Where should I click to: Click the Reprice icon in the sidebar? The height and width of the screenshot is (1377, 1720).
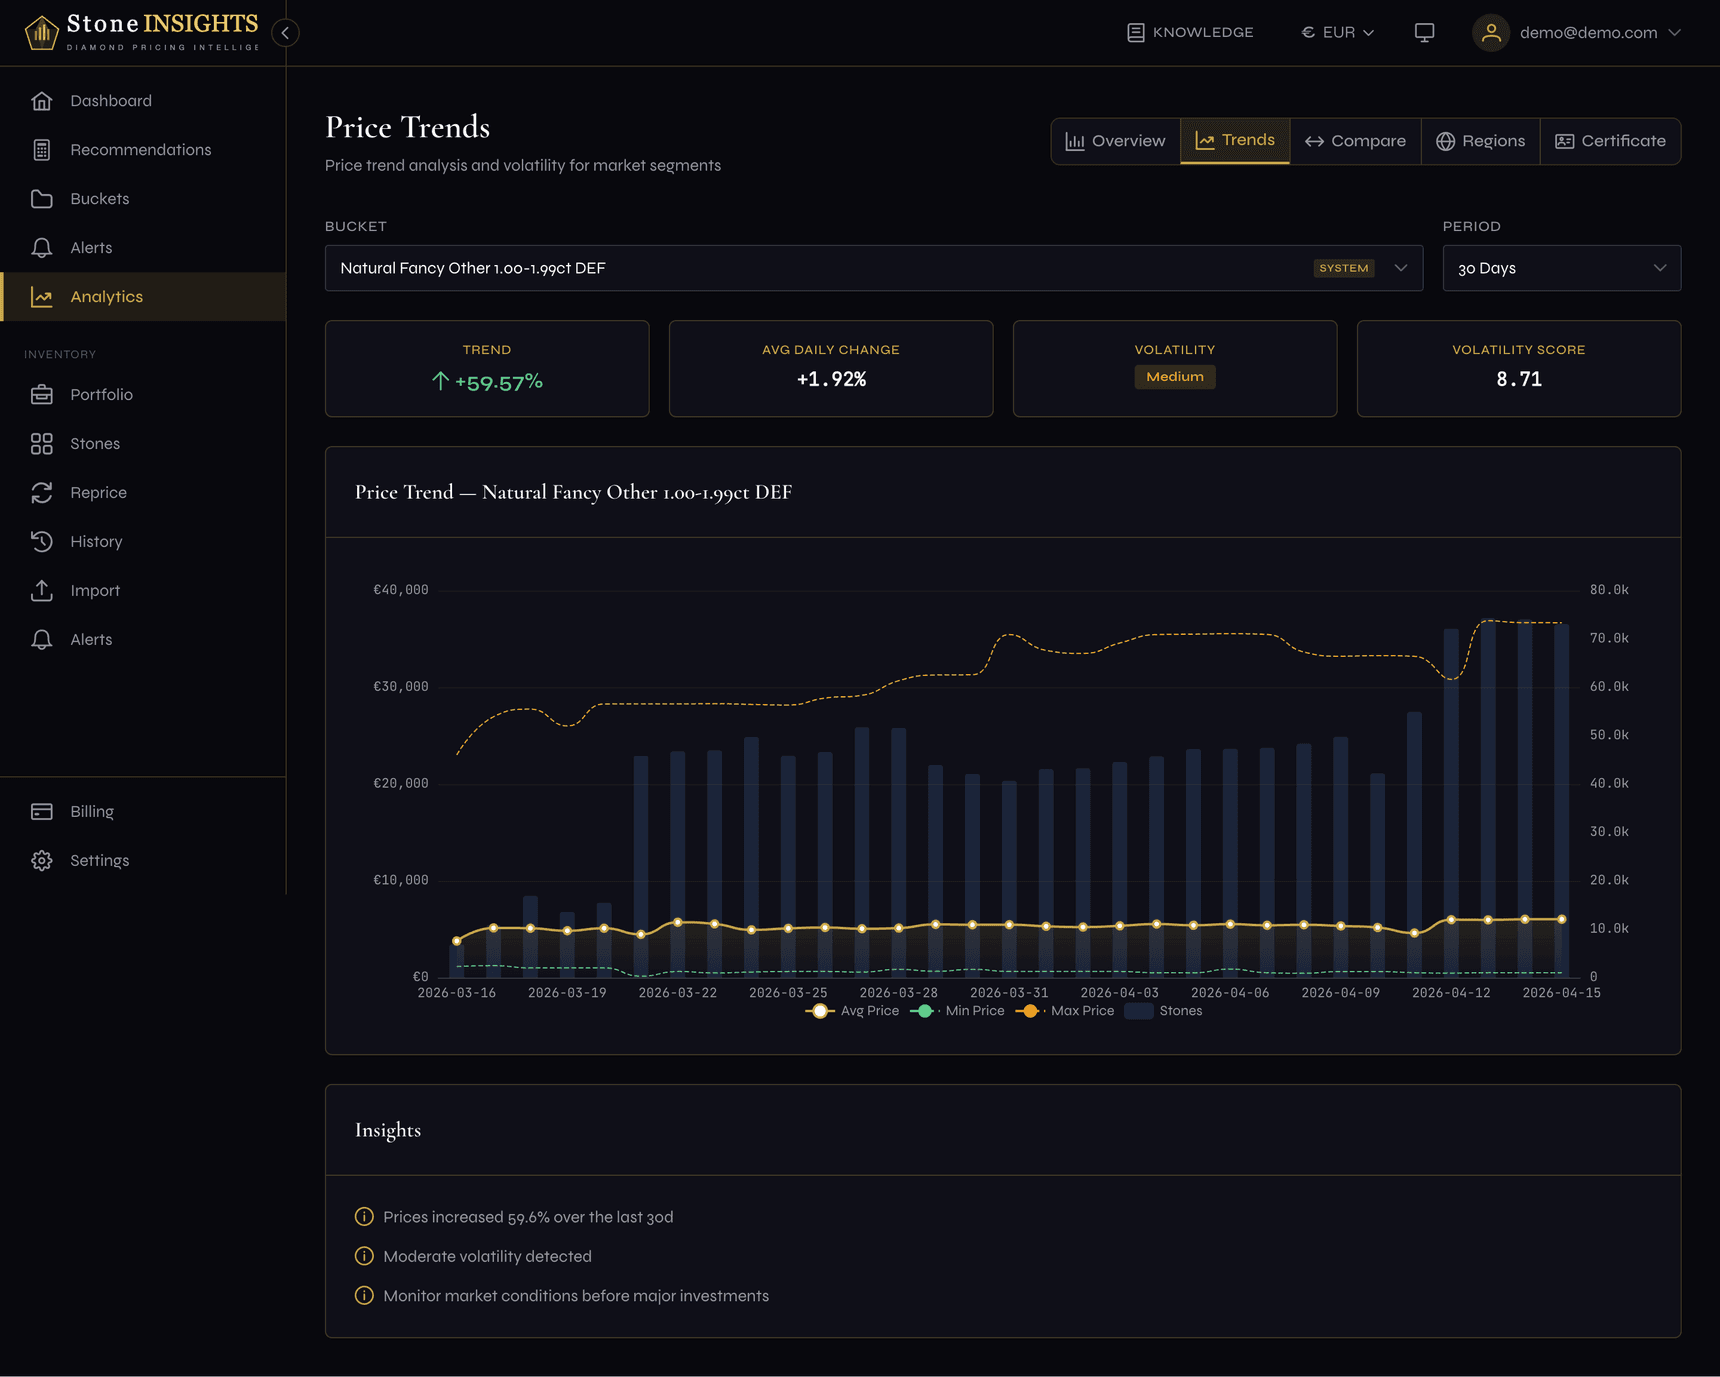tap(42, 492)
